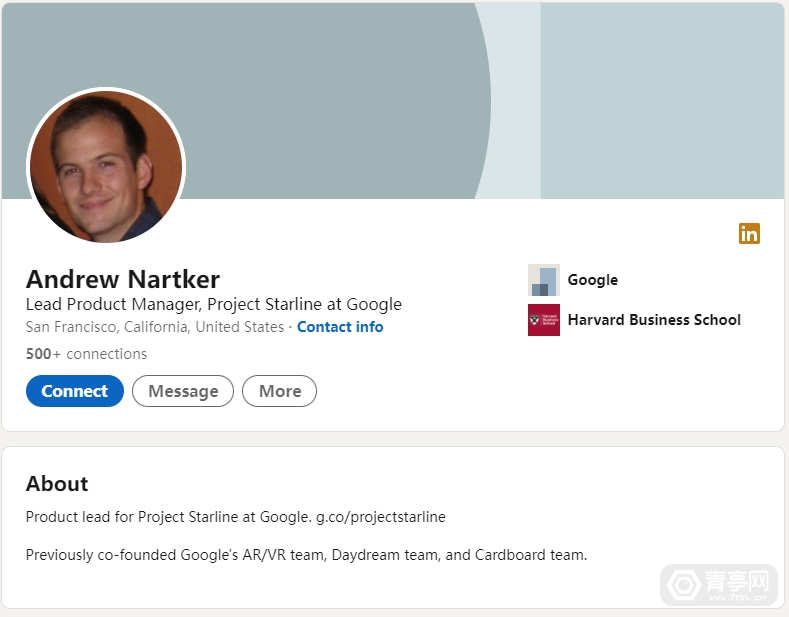Click the Andrew Nartker name heading
The image size is (789, 617).
point(123,279)
